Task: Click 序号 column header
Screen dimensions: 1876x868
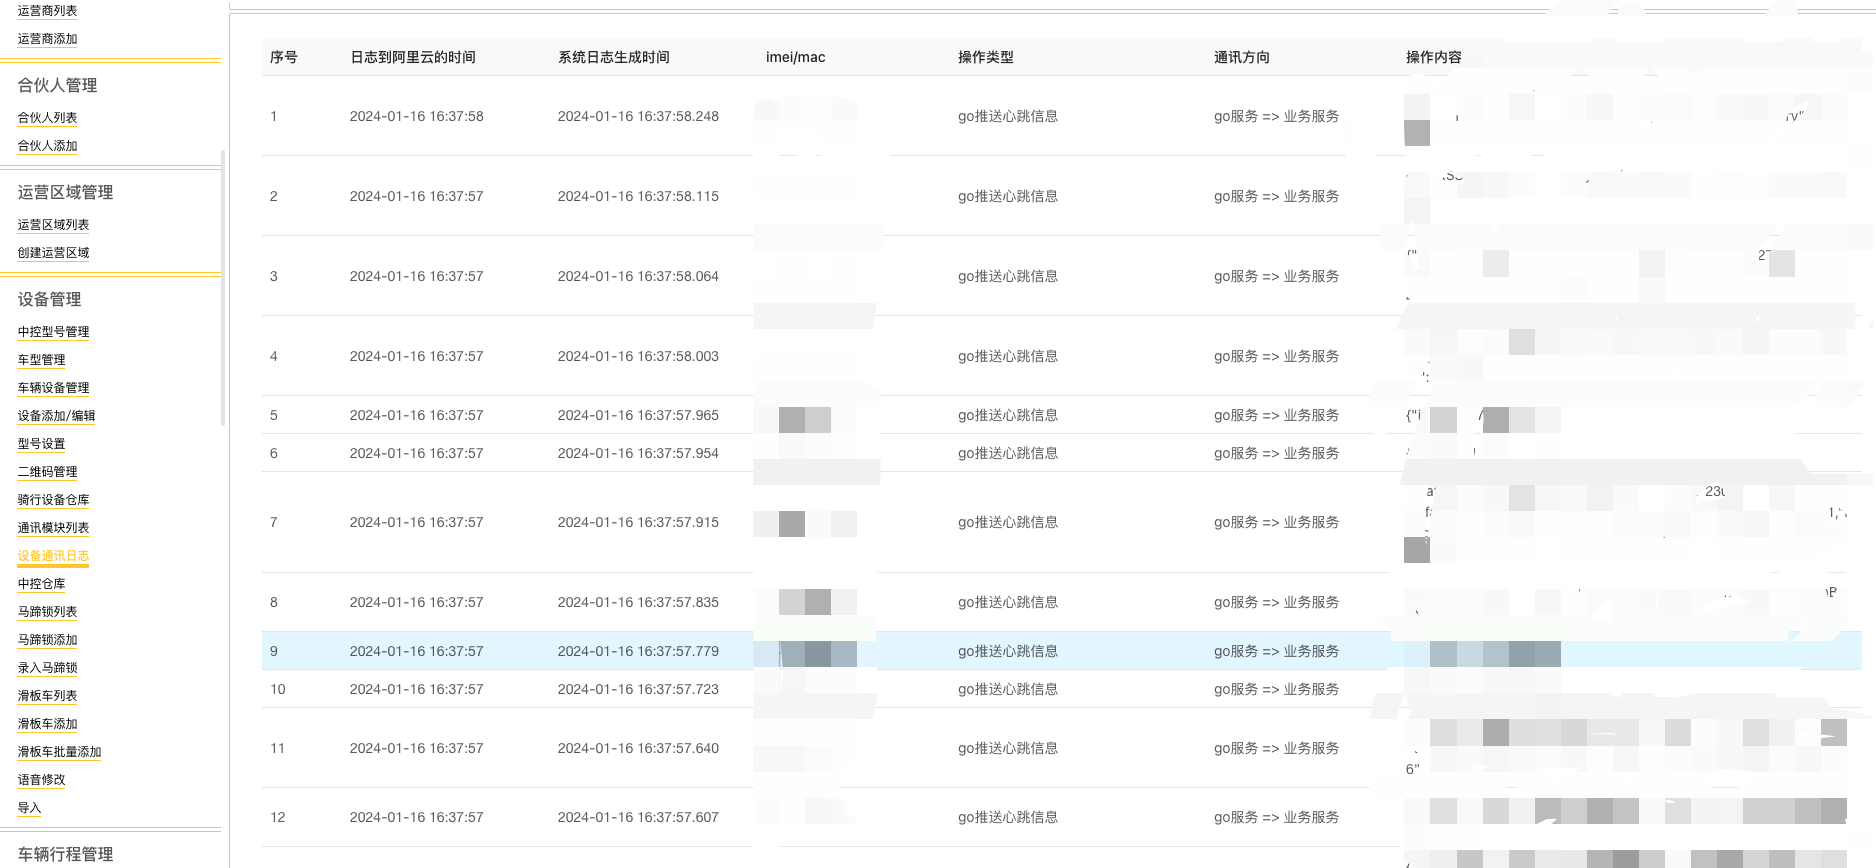Action: [284, 57]
